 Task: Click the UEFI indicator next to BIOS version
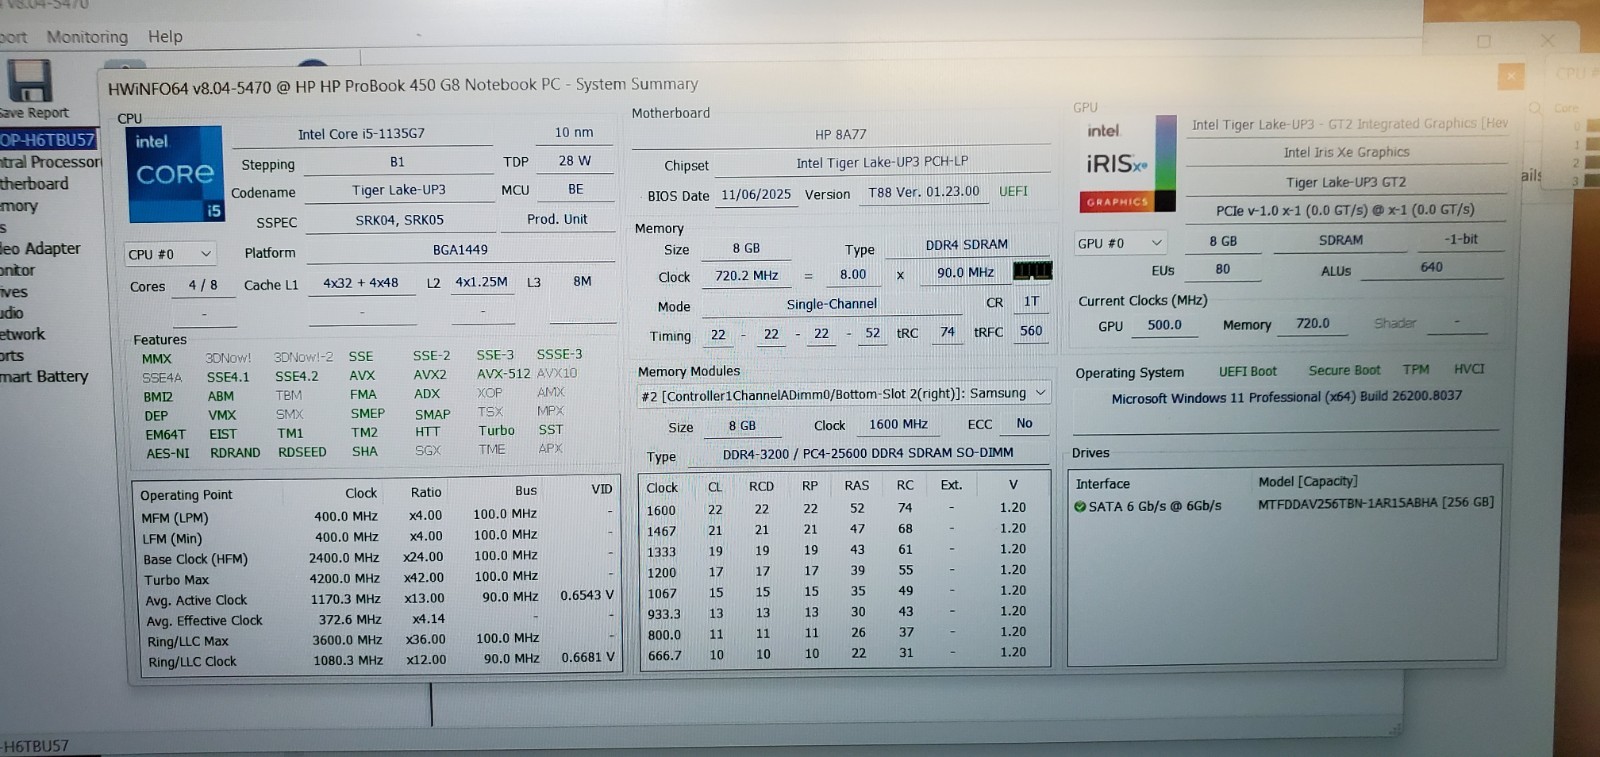tap(1013, 191)
